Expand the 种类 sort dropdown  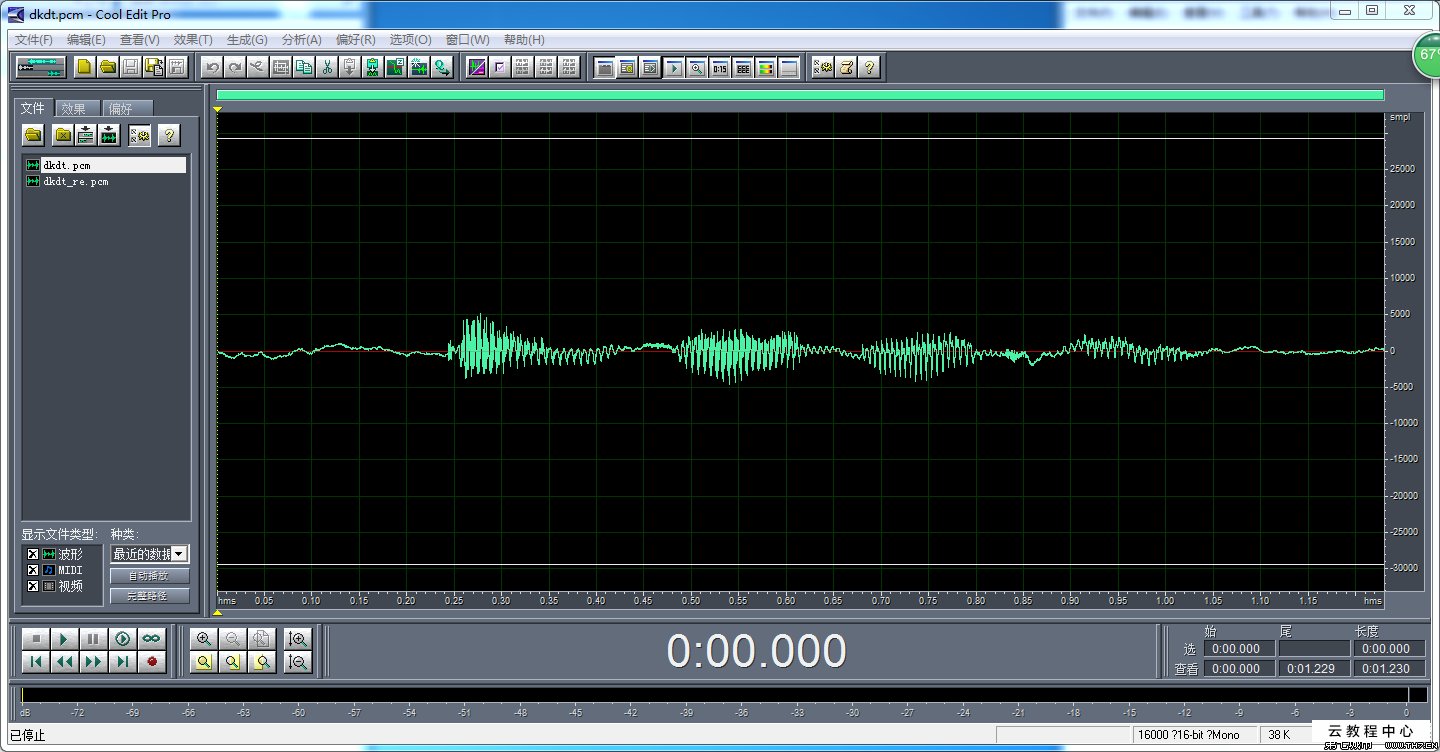(179, 553)
